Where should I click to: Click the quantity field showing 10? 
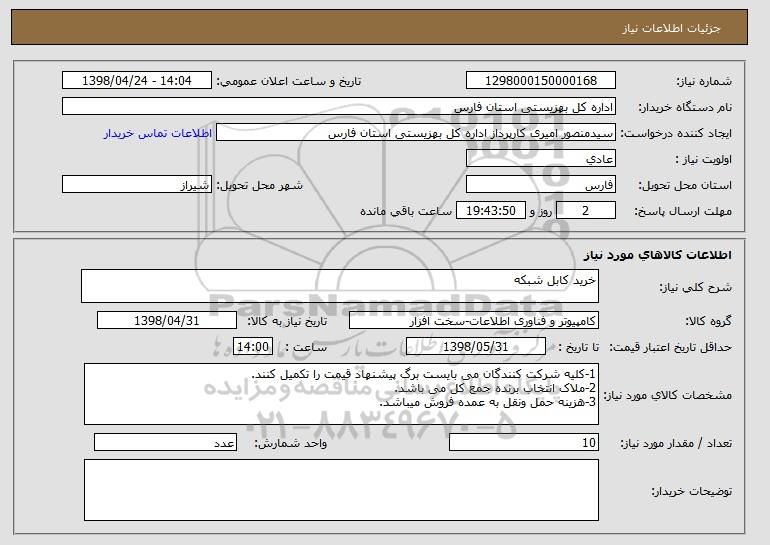point(524,442)
